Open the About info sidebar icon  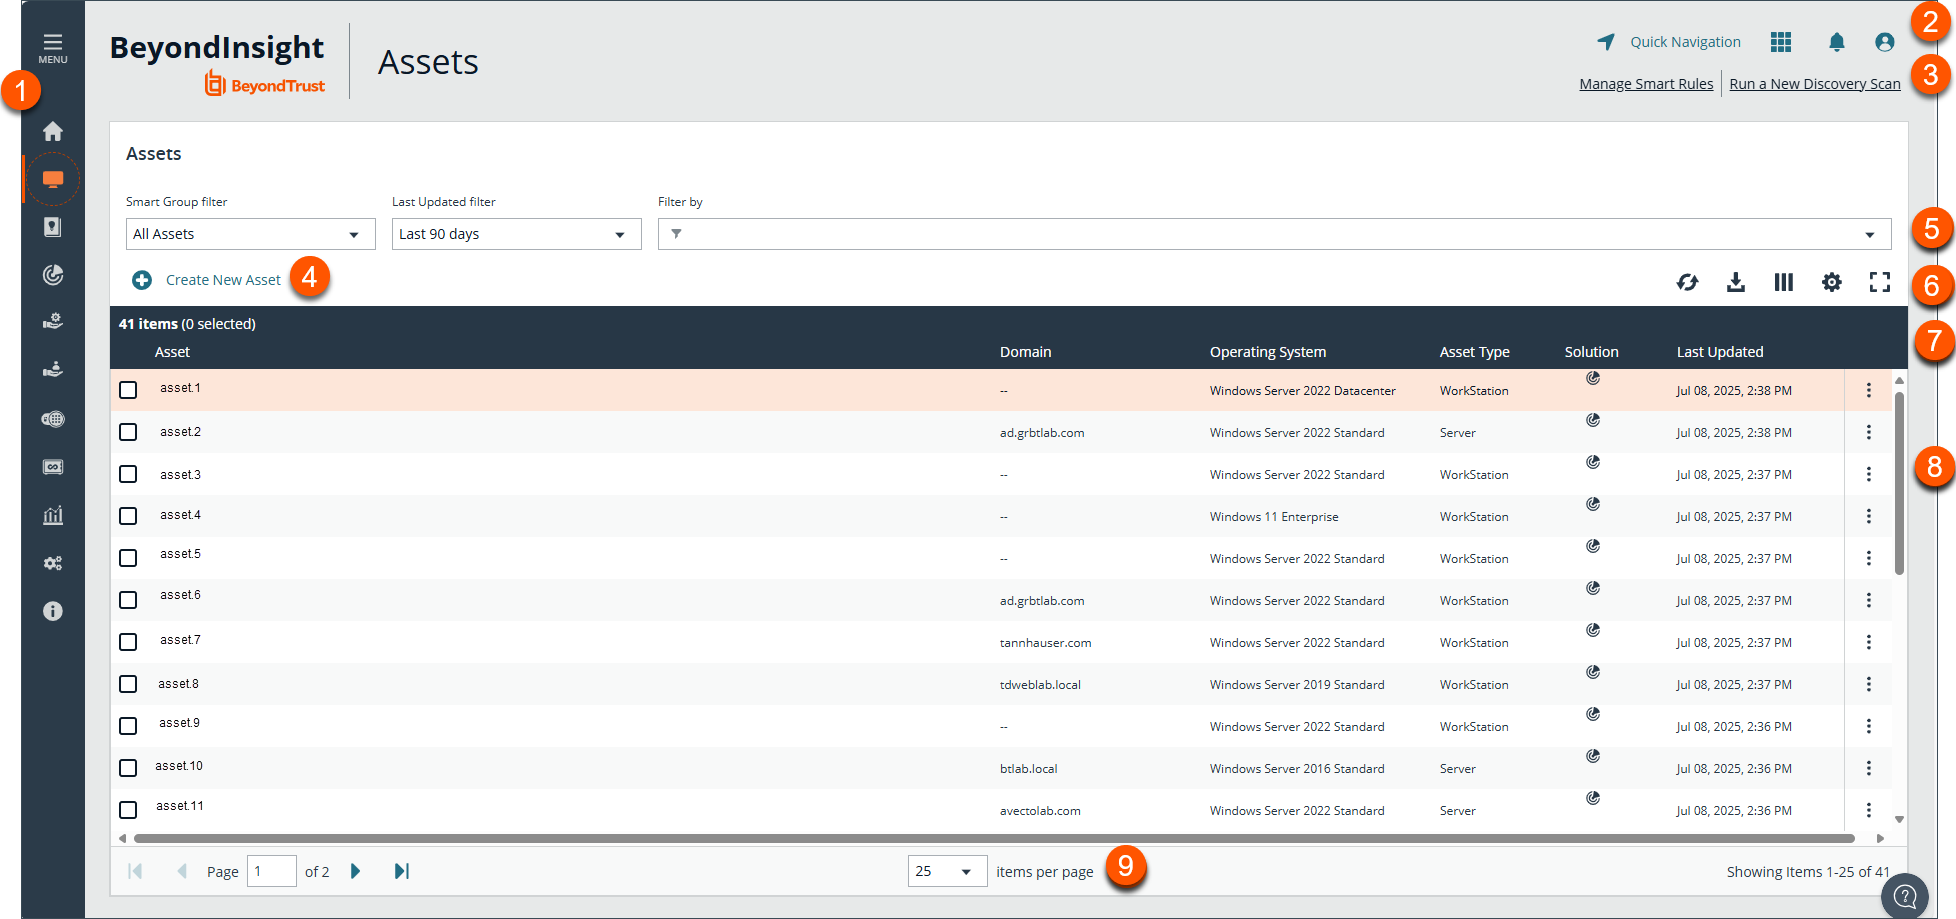[53, 611]
